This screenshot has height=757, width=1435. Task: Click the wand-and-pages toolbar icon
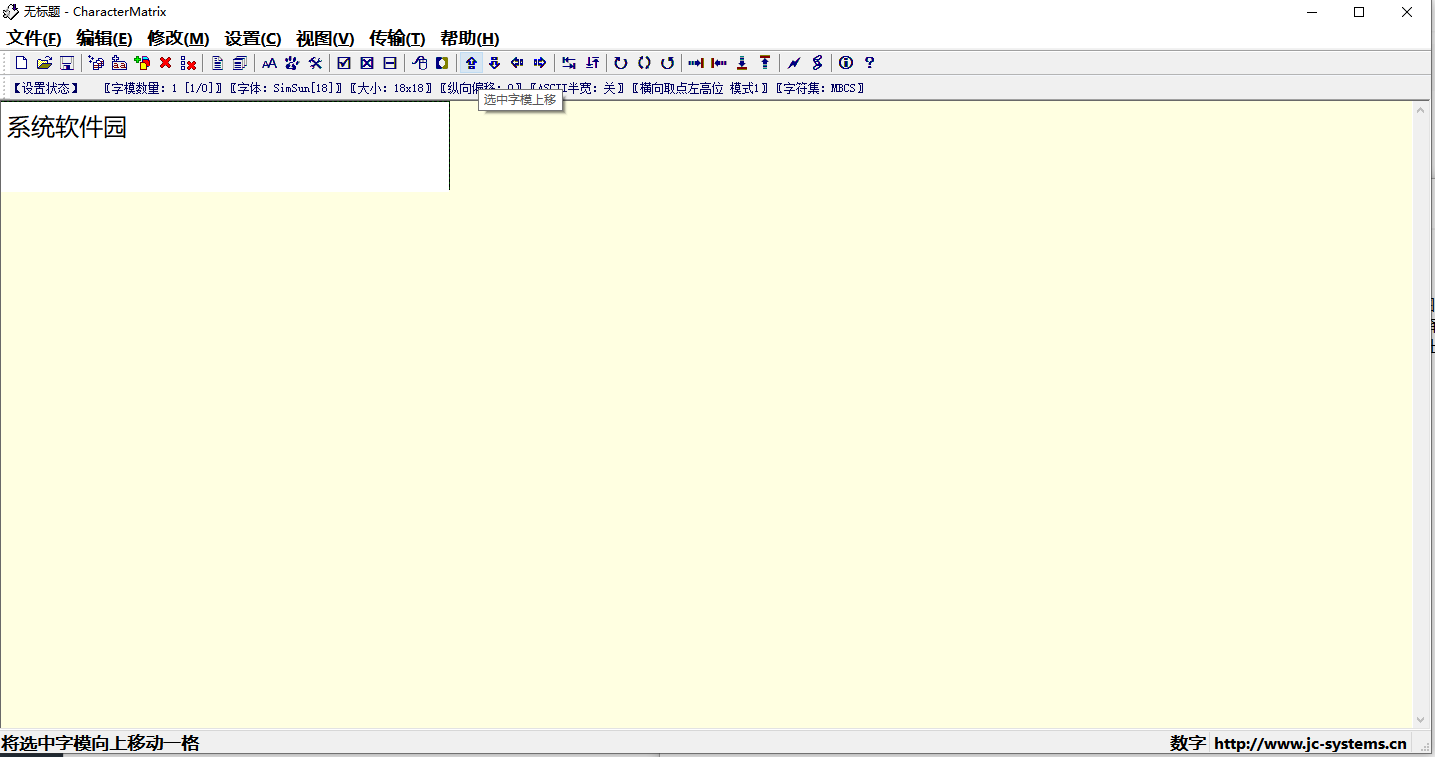(x=96, y=63)
